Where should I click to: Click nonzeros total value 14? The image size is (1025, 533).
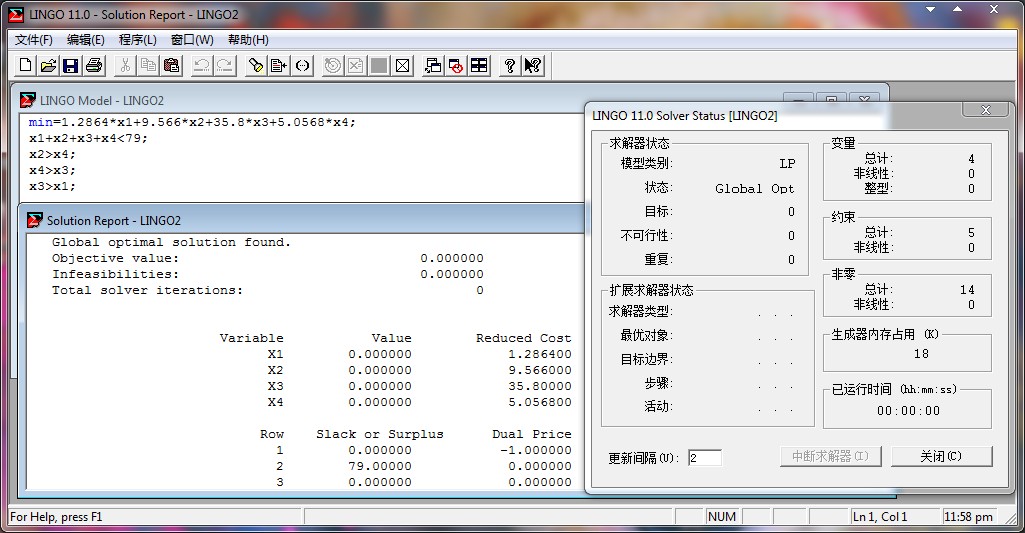967,289
